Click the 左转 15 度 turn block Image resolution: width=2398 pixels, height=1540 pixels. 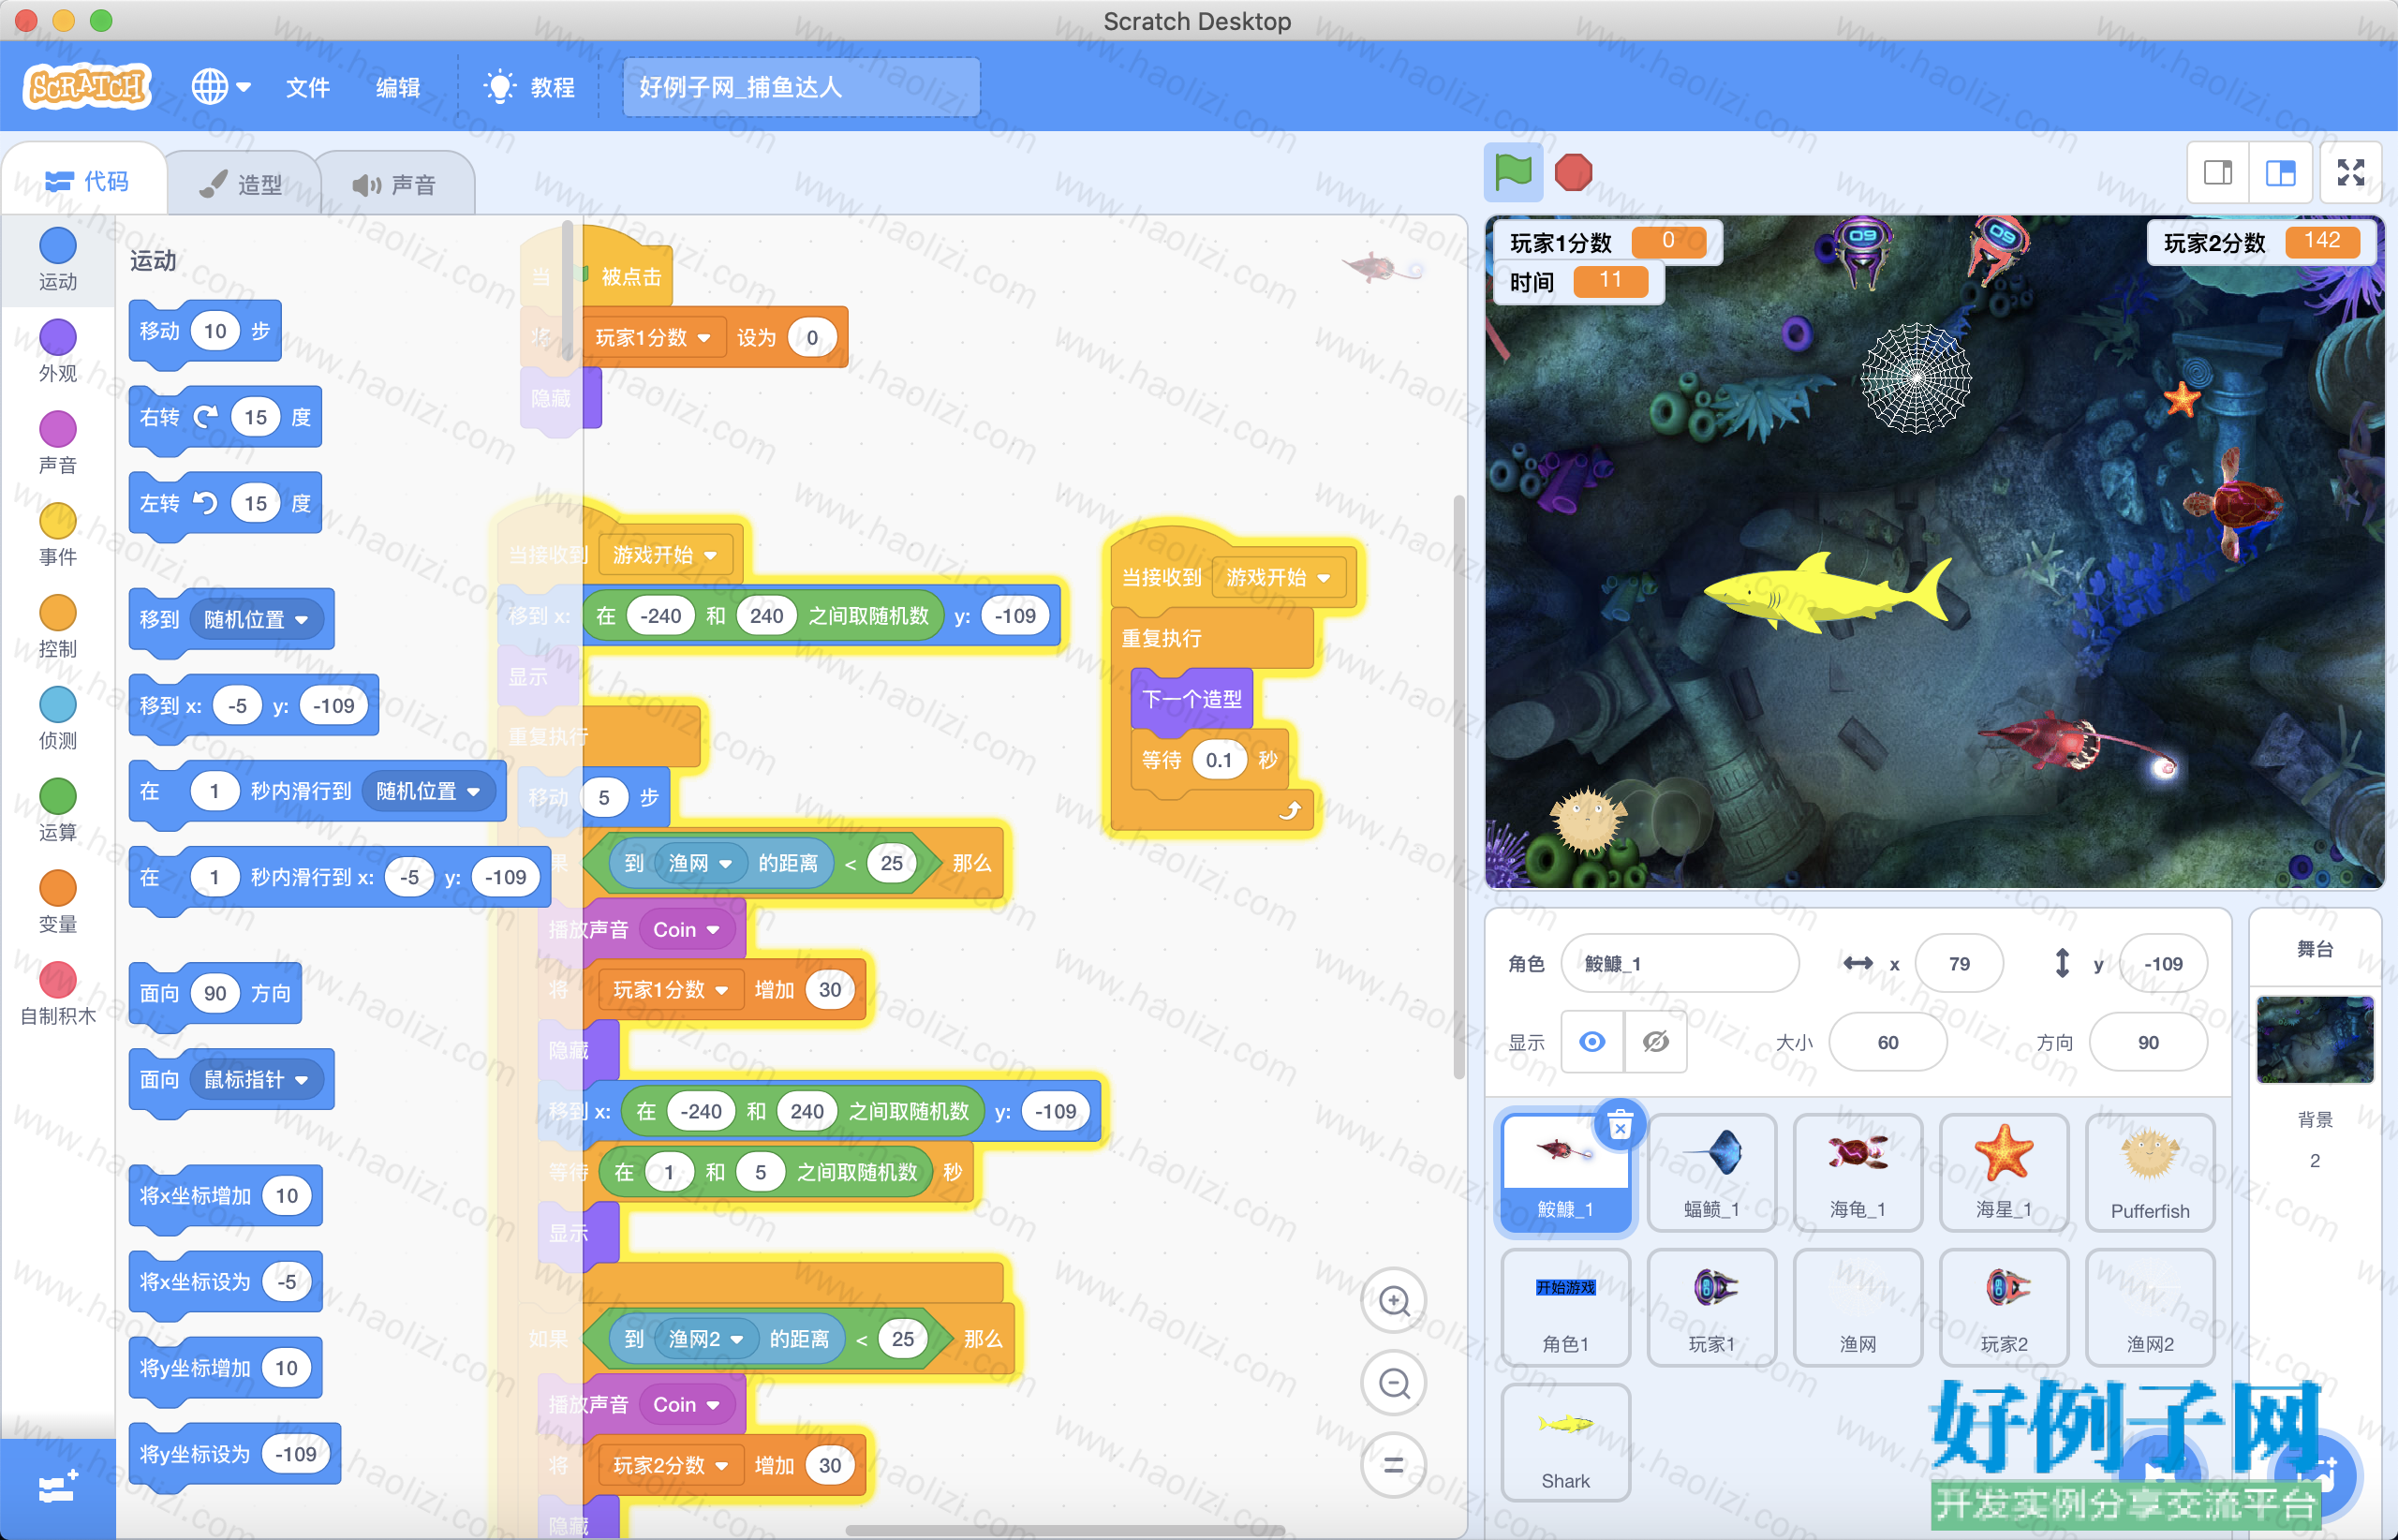click(x=225, y=503)
